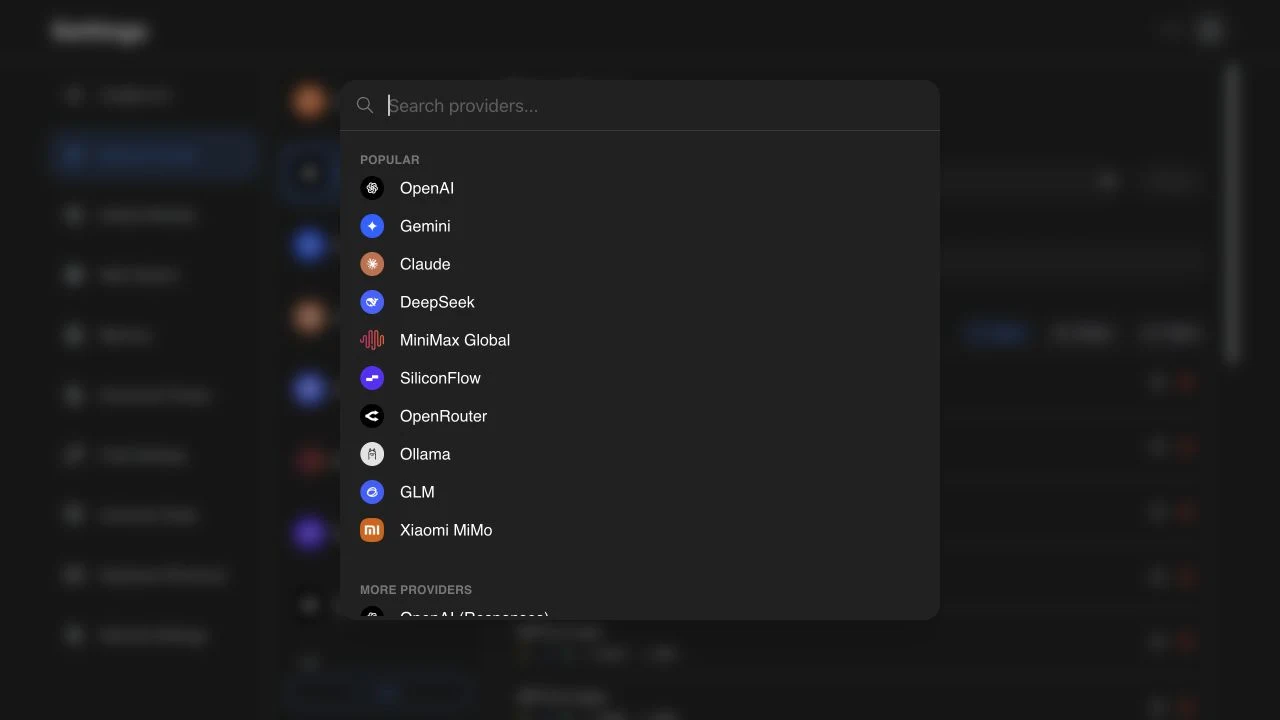
Task: Choose the Gemini provider icon
Action: (x=372, y=226)
